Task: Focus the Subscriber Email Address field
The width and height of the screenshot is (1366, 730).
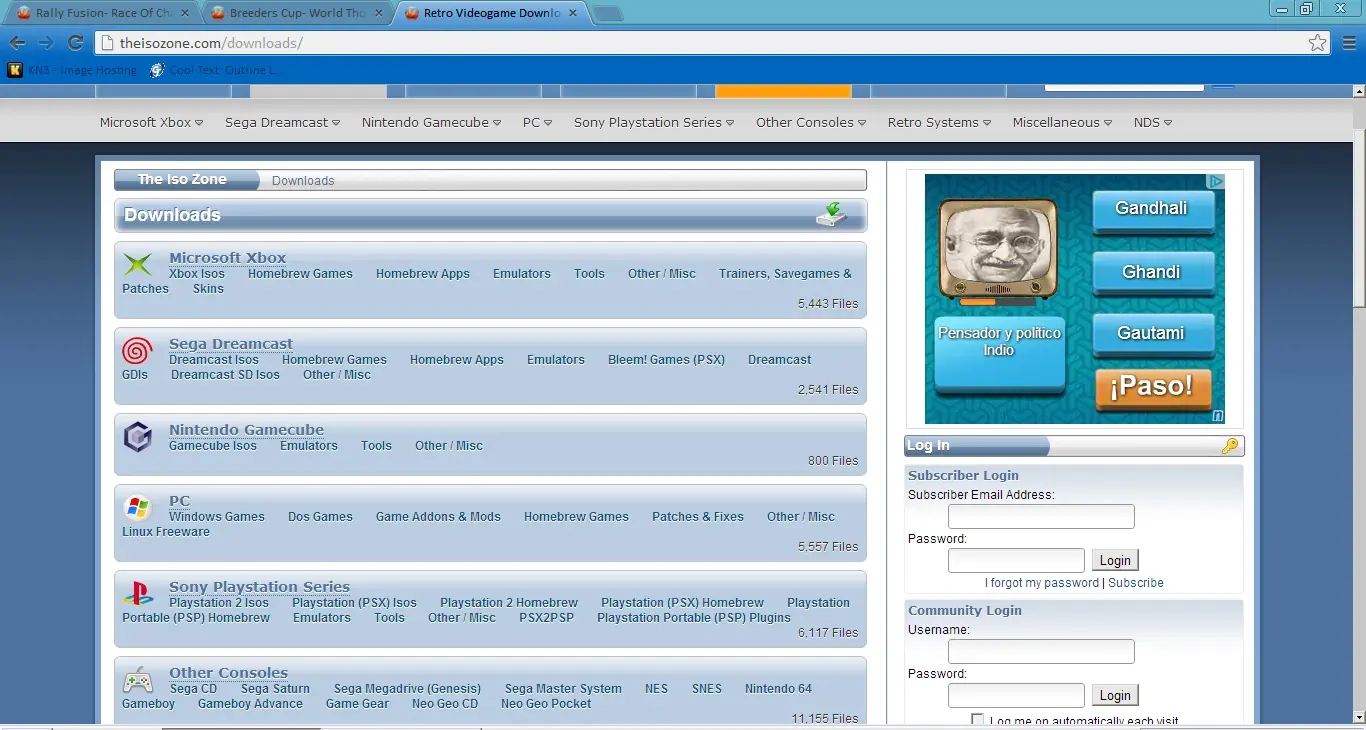Action: (1041, 516)
